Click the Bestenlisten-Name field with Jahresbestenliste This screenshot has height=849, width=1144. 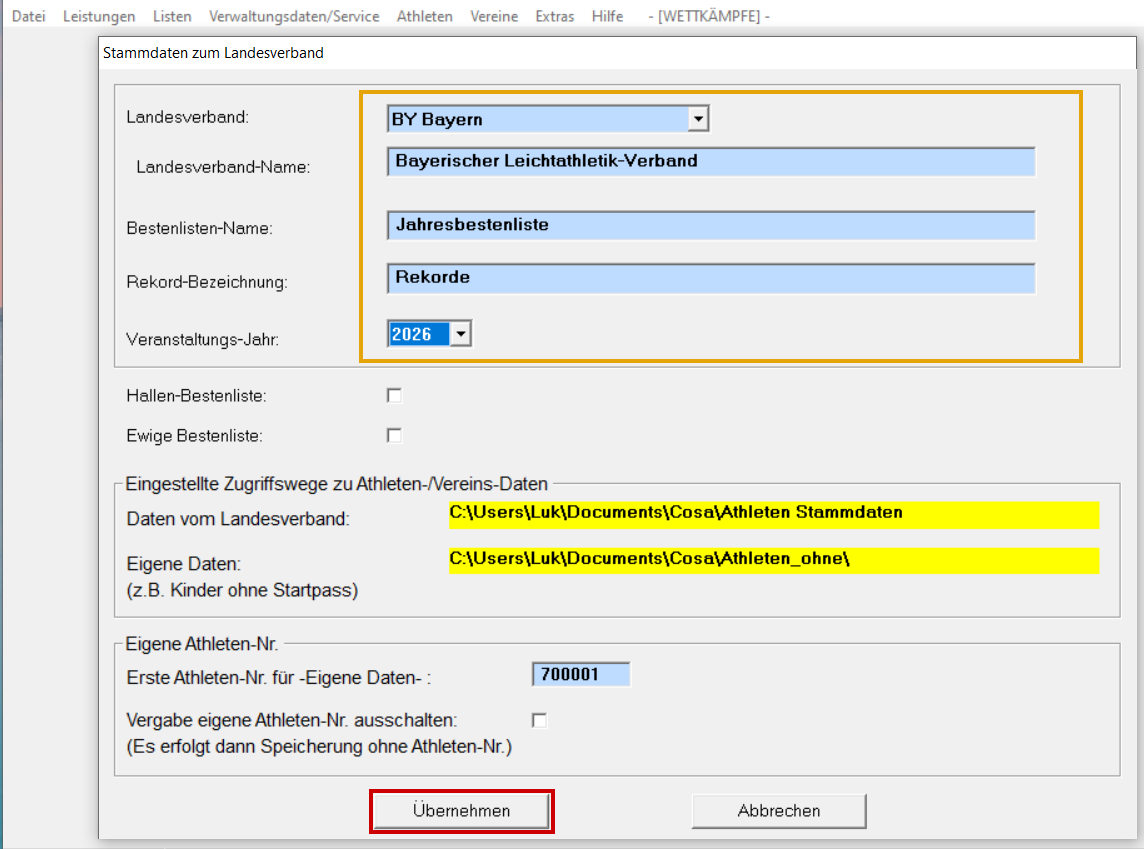[710, 226]
